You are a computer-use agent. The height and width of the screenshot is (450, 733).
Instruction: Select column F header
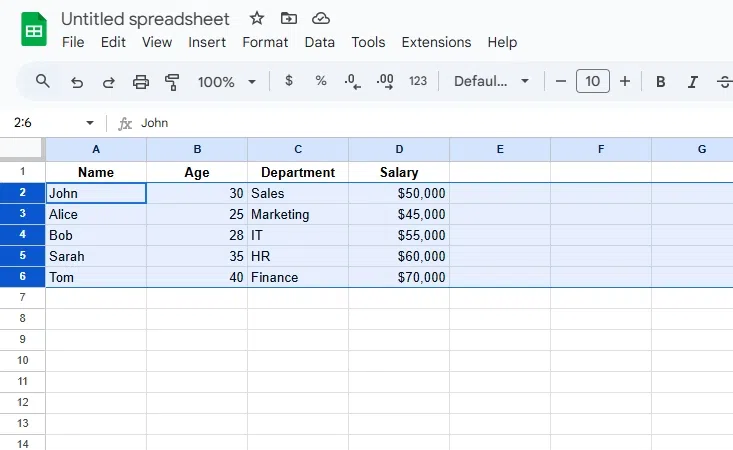point(601,149)
